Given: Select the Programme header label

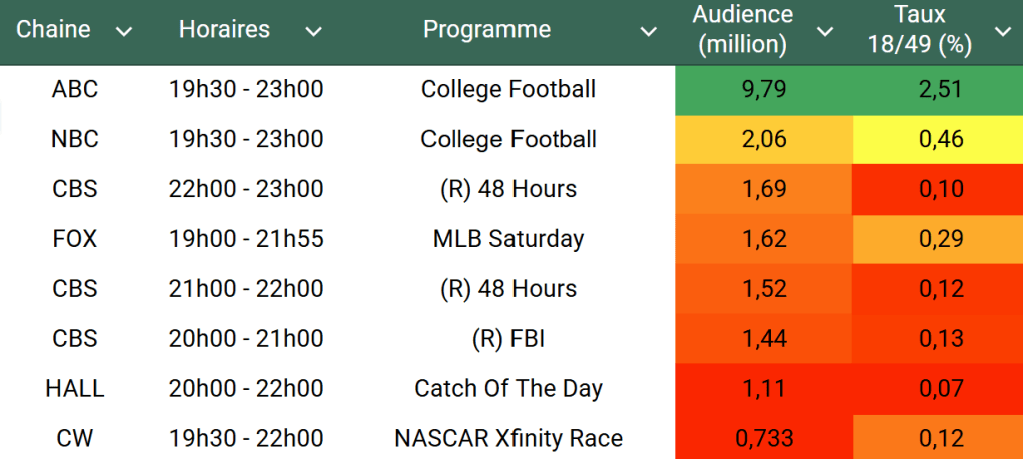Looking at the screenshot, I should pyautogui.click(x=486, y=30).
